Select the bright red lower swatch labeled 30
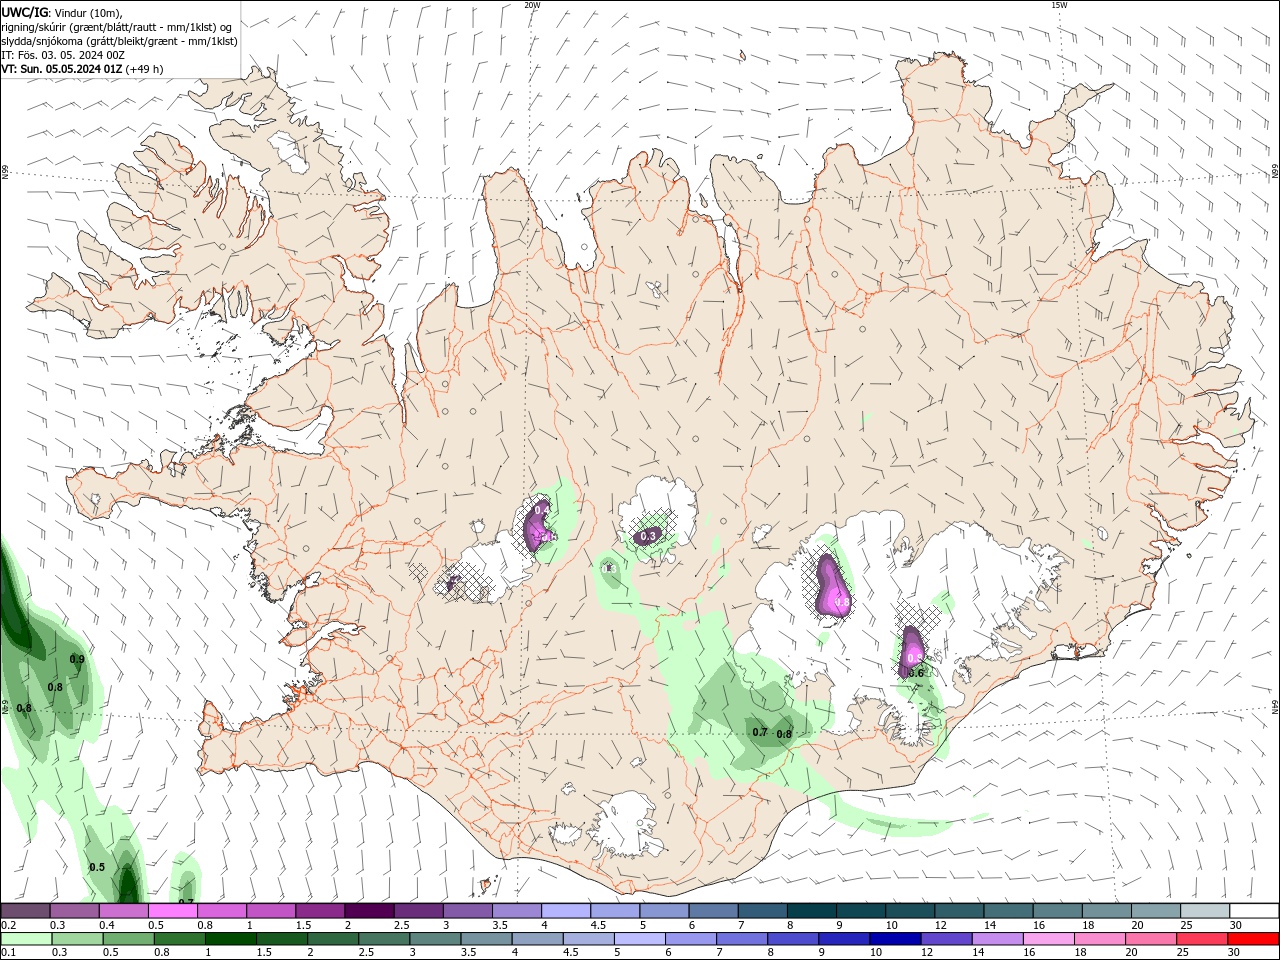 (x=1252, y=939)
